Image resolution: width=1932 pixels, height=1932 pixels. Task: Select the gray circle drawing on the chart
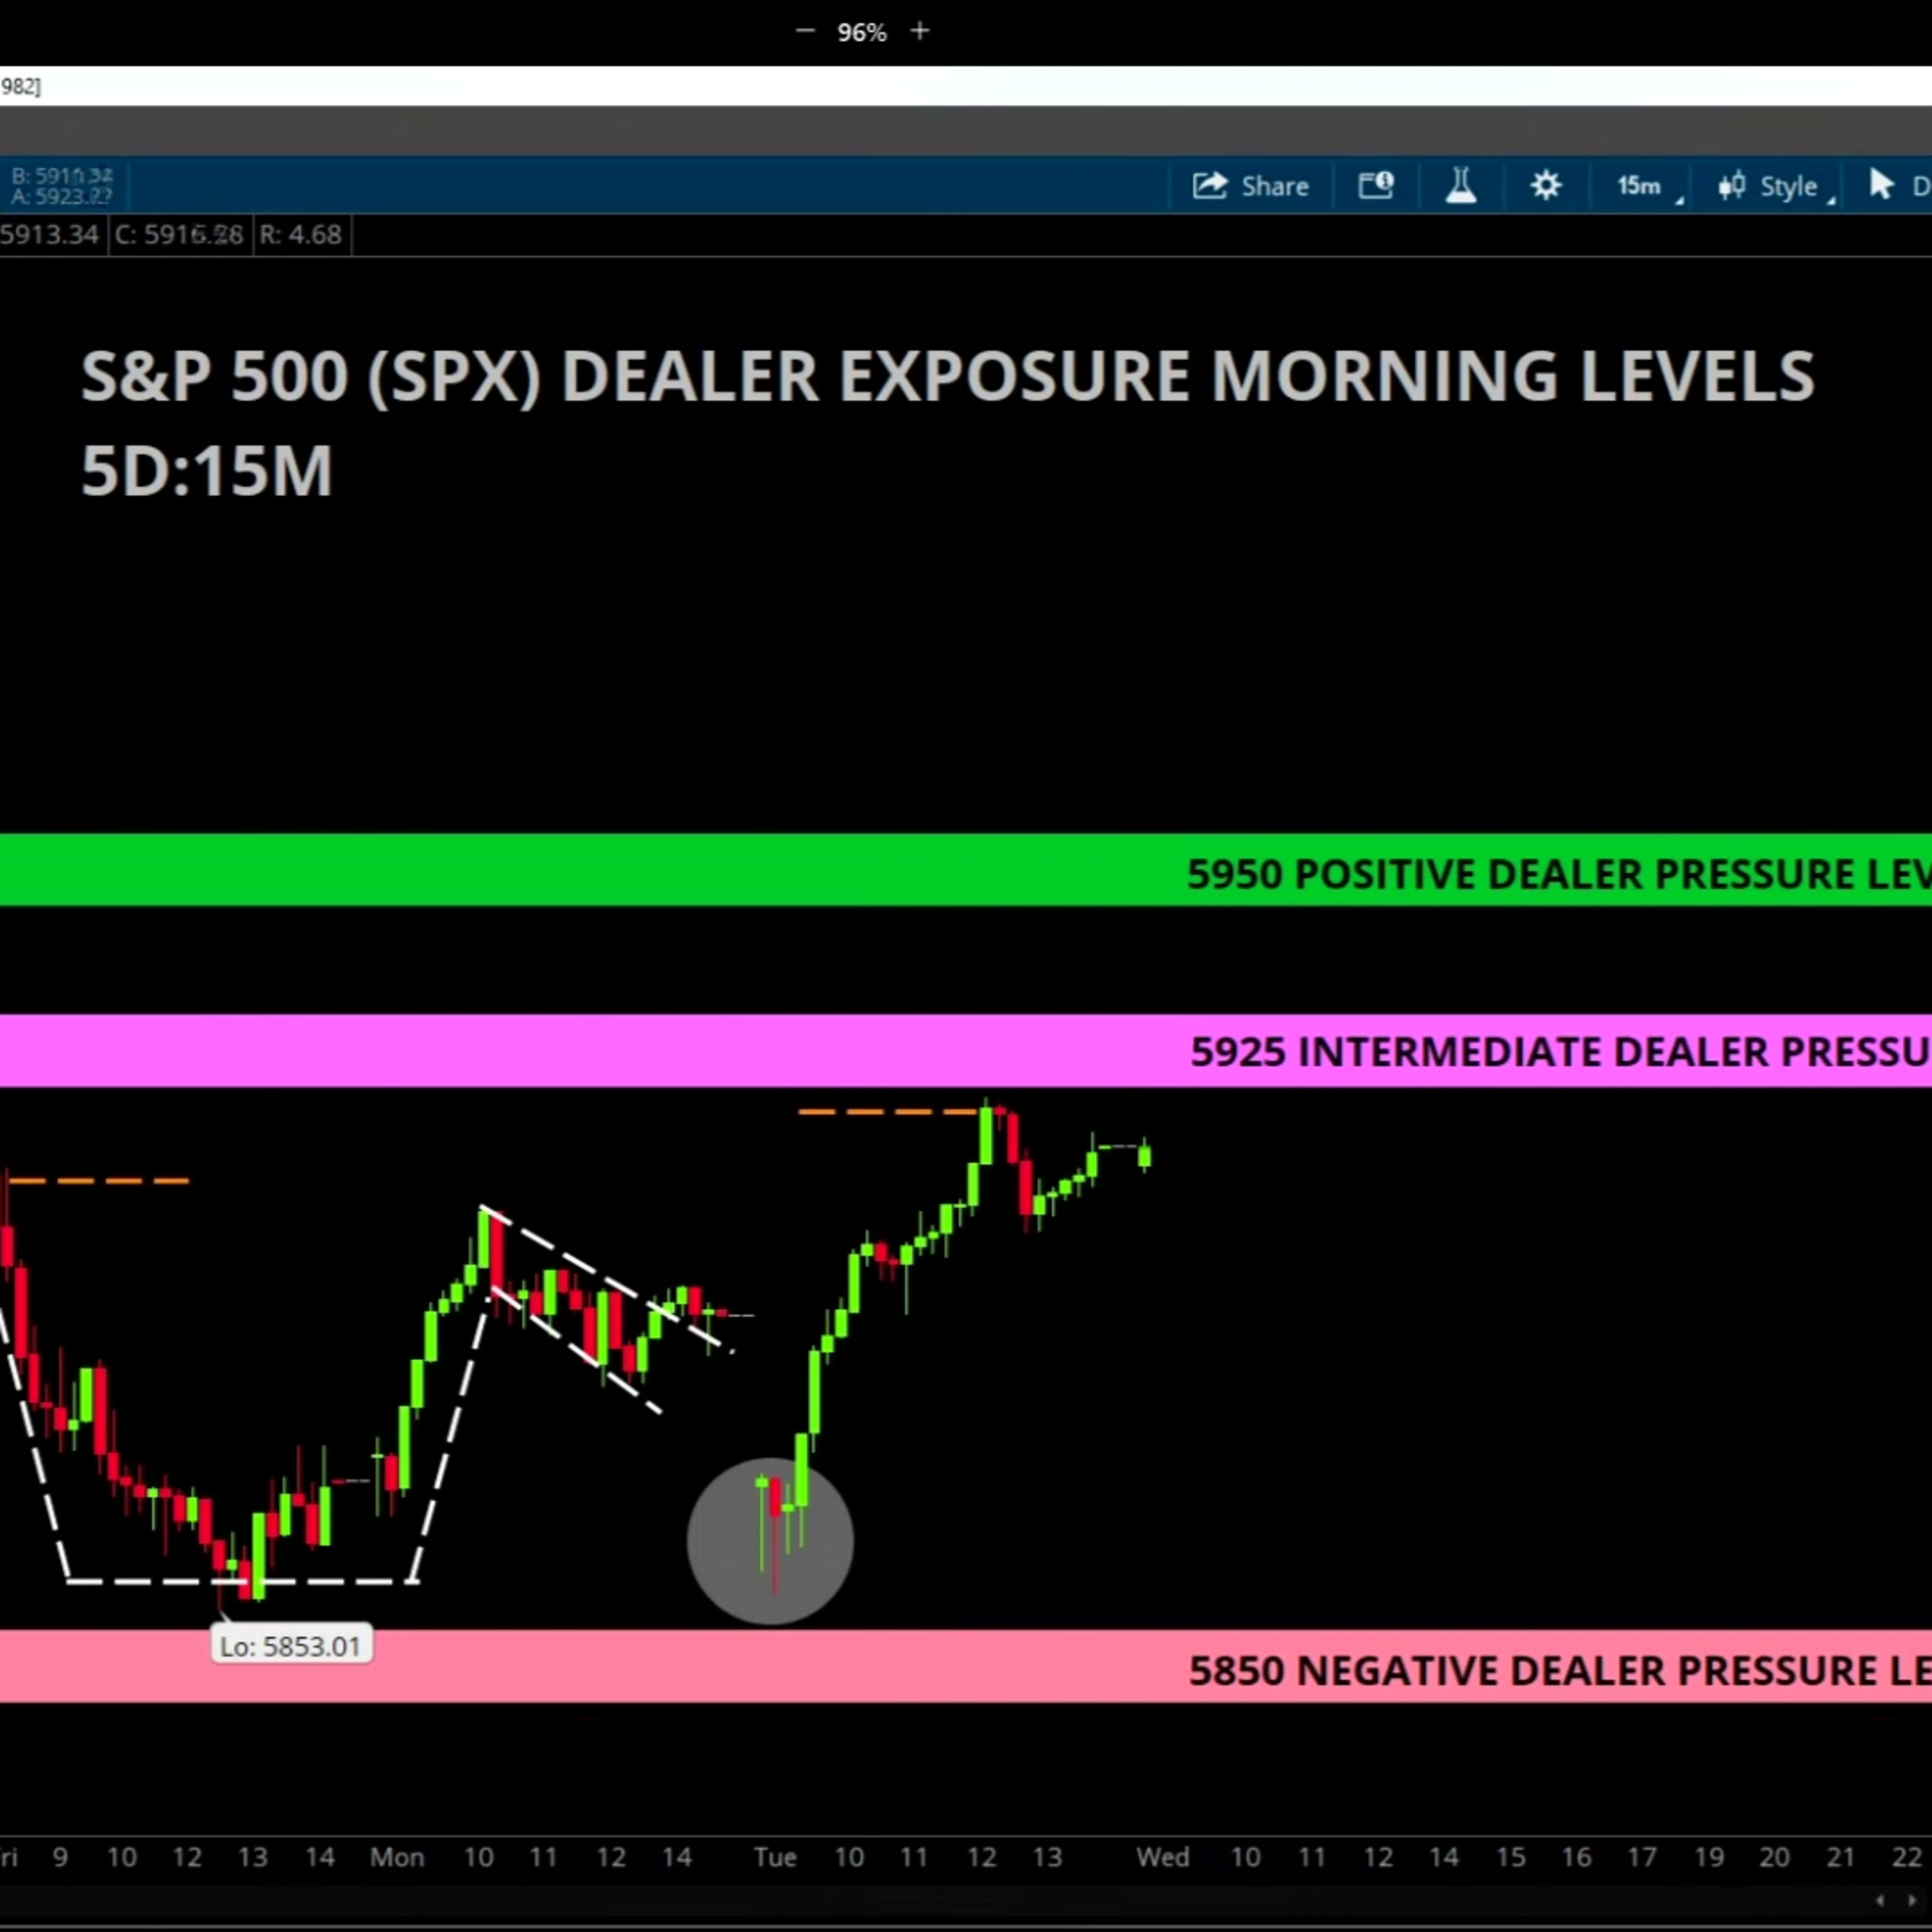pyautogui.click(x=770, y=1540)
